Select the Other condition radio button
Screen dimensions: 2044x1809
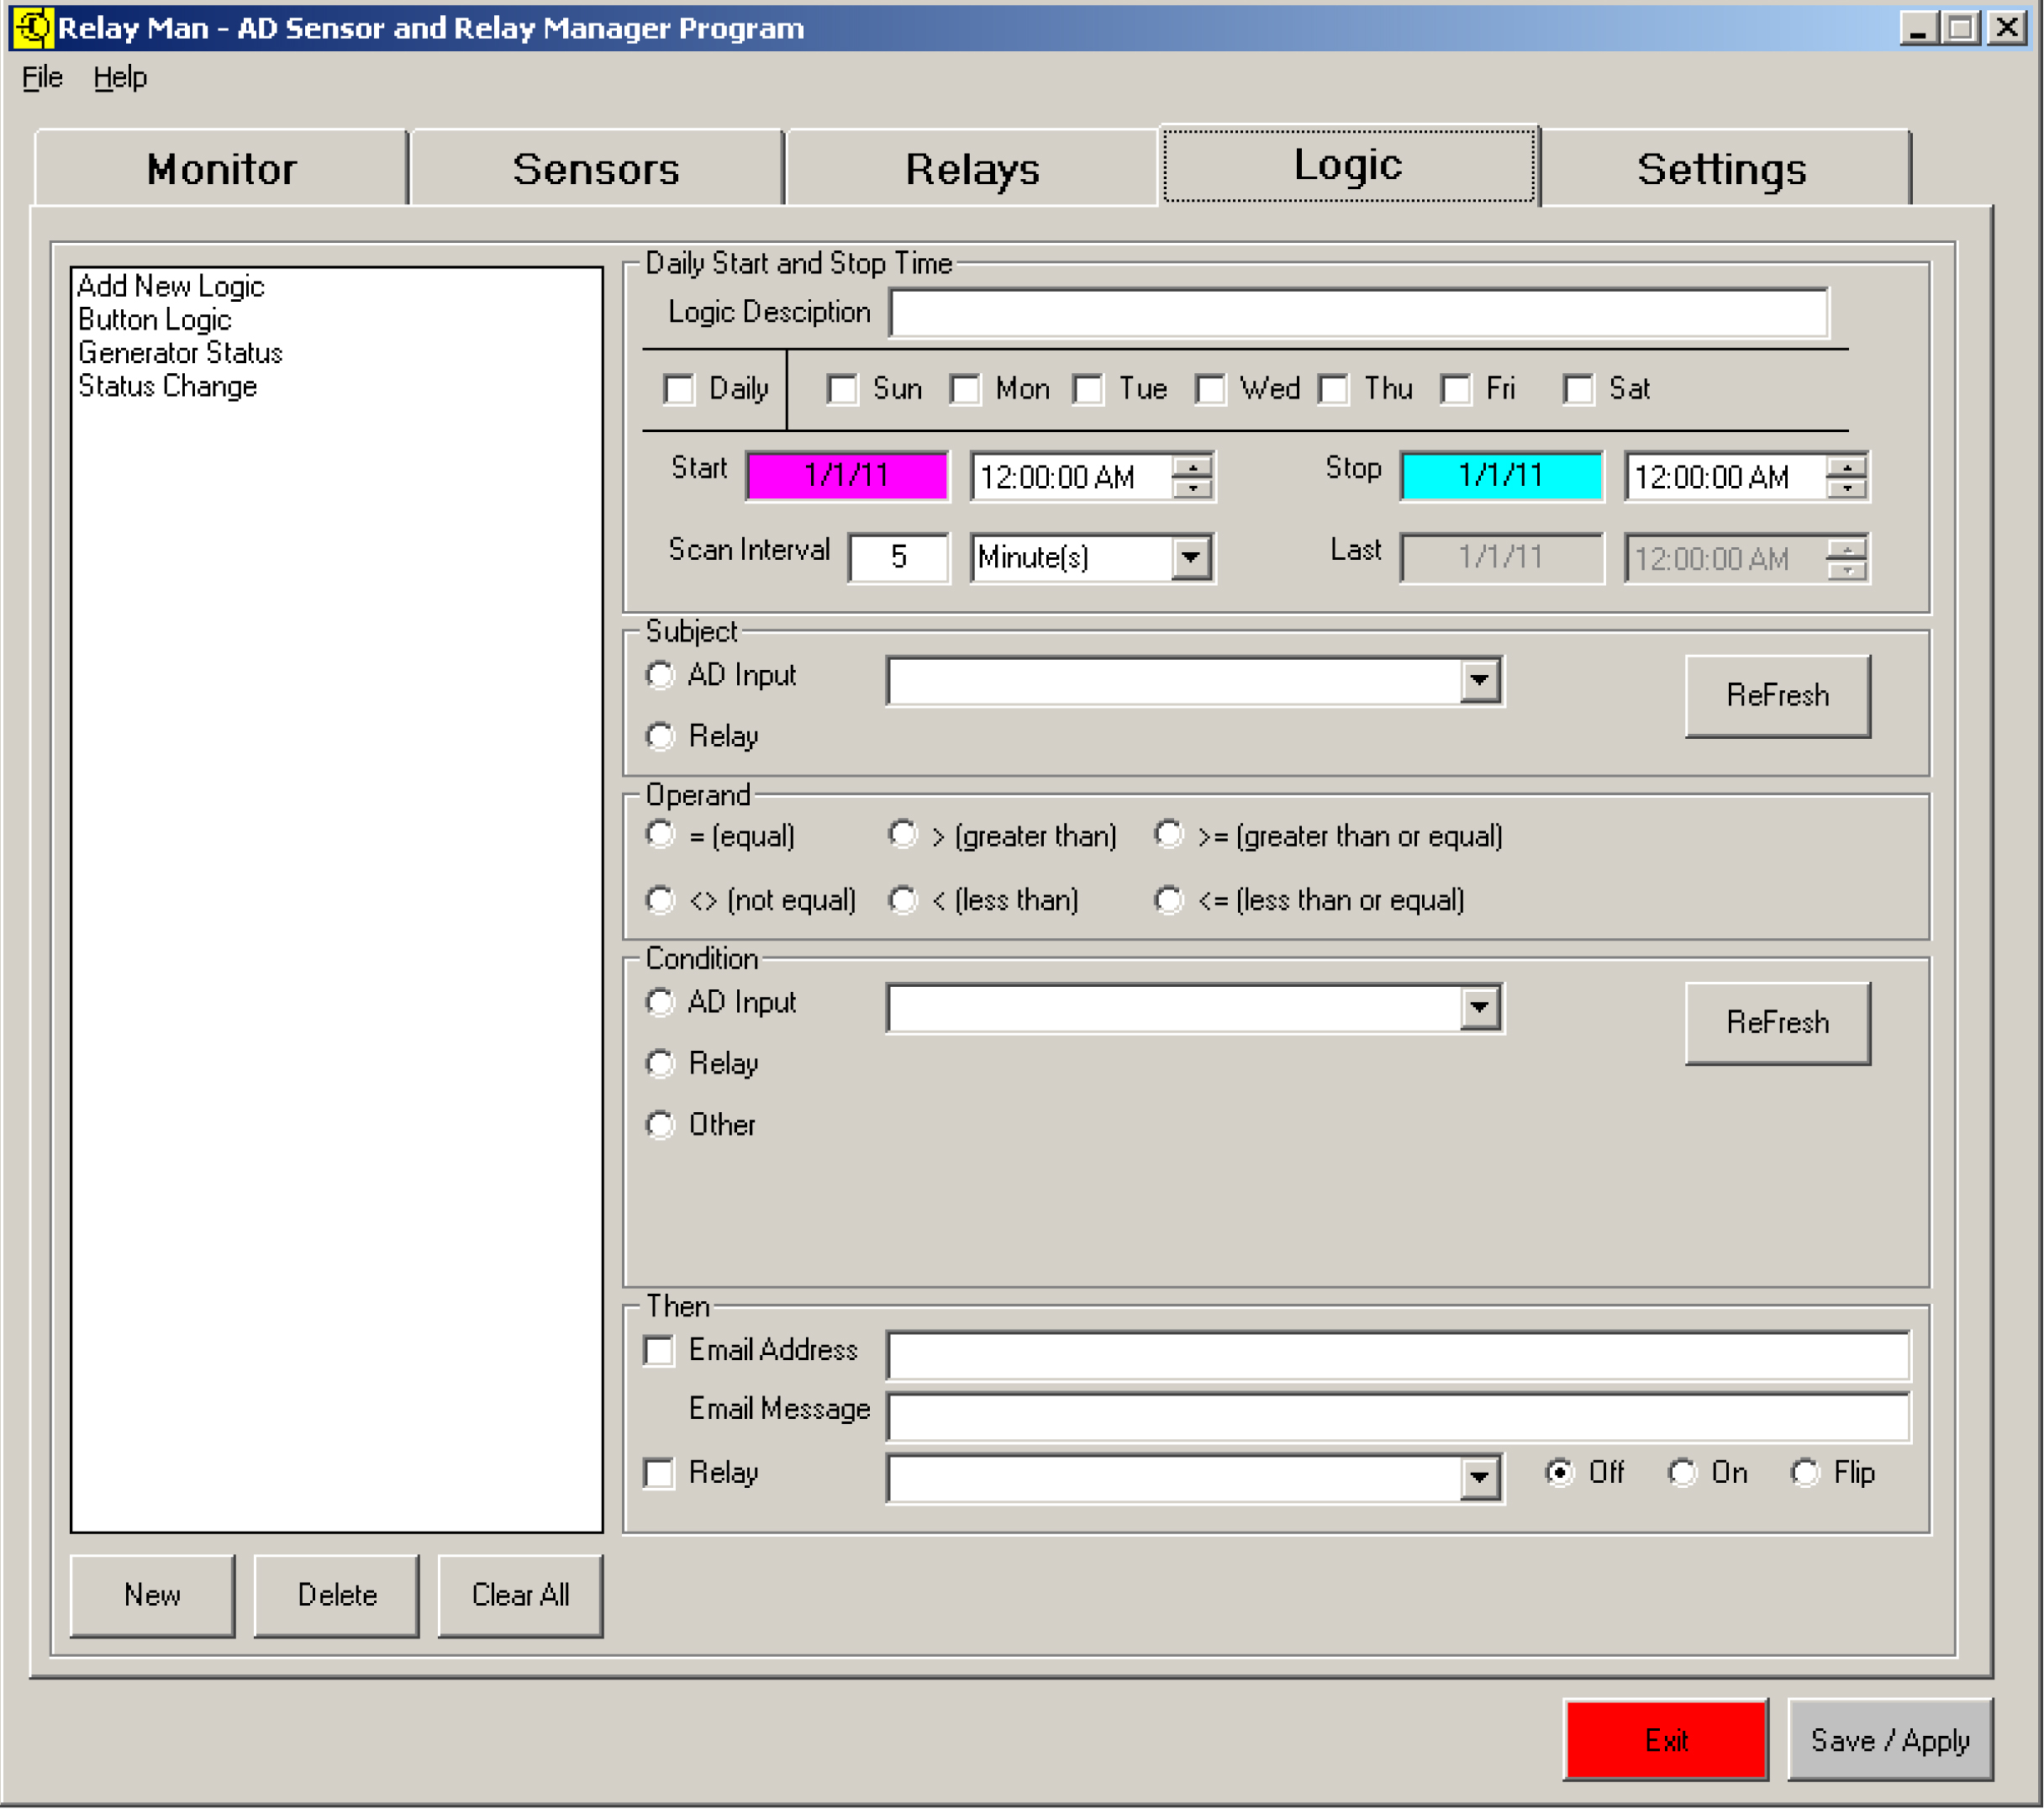coord(660,1125)
